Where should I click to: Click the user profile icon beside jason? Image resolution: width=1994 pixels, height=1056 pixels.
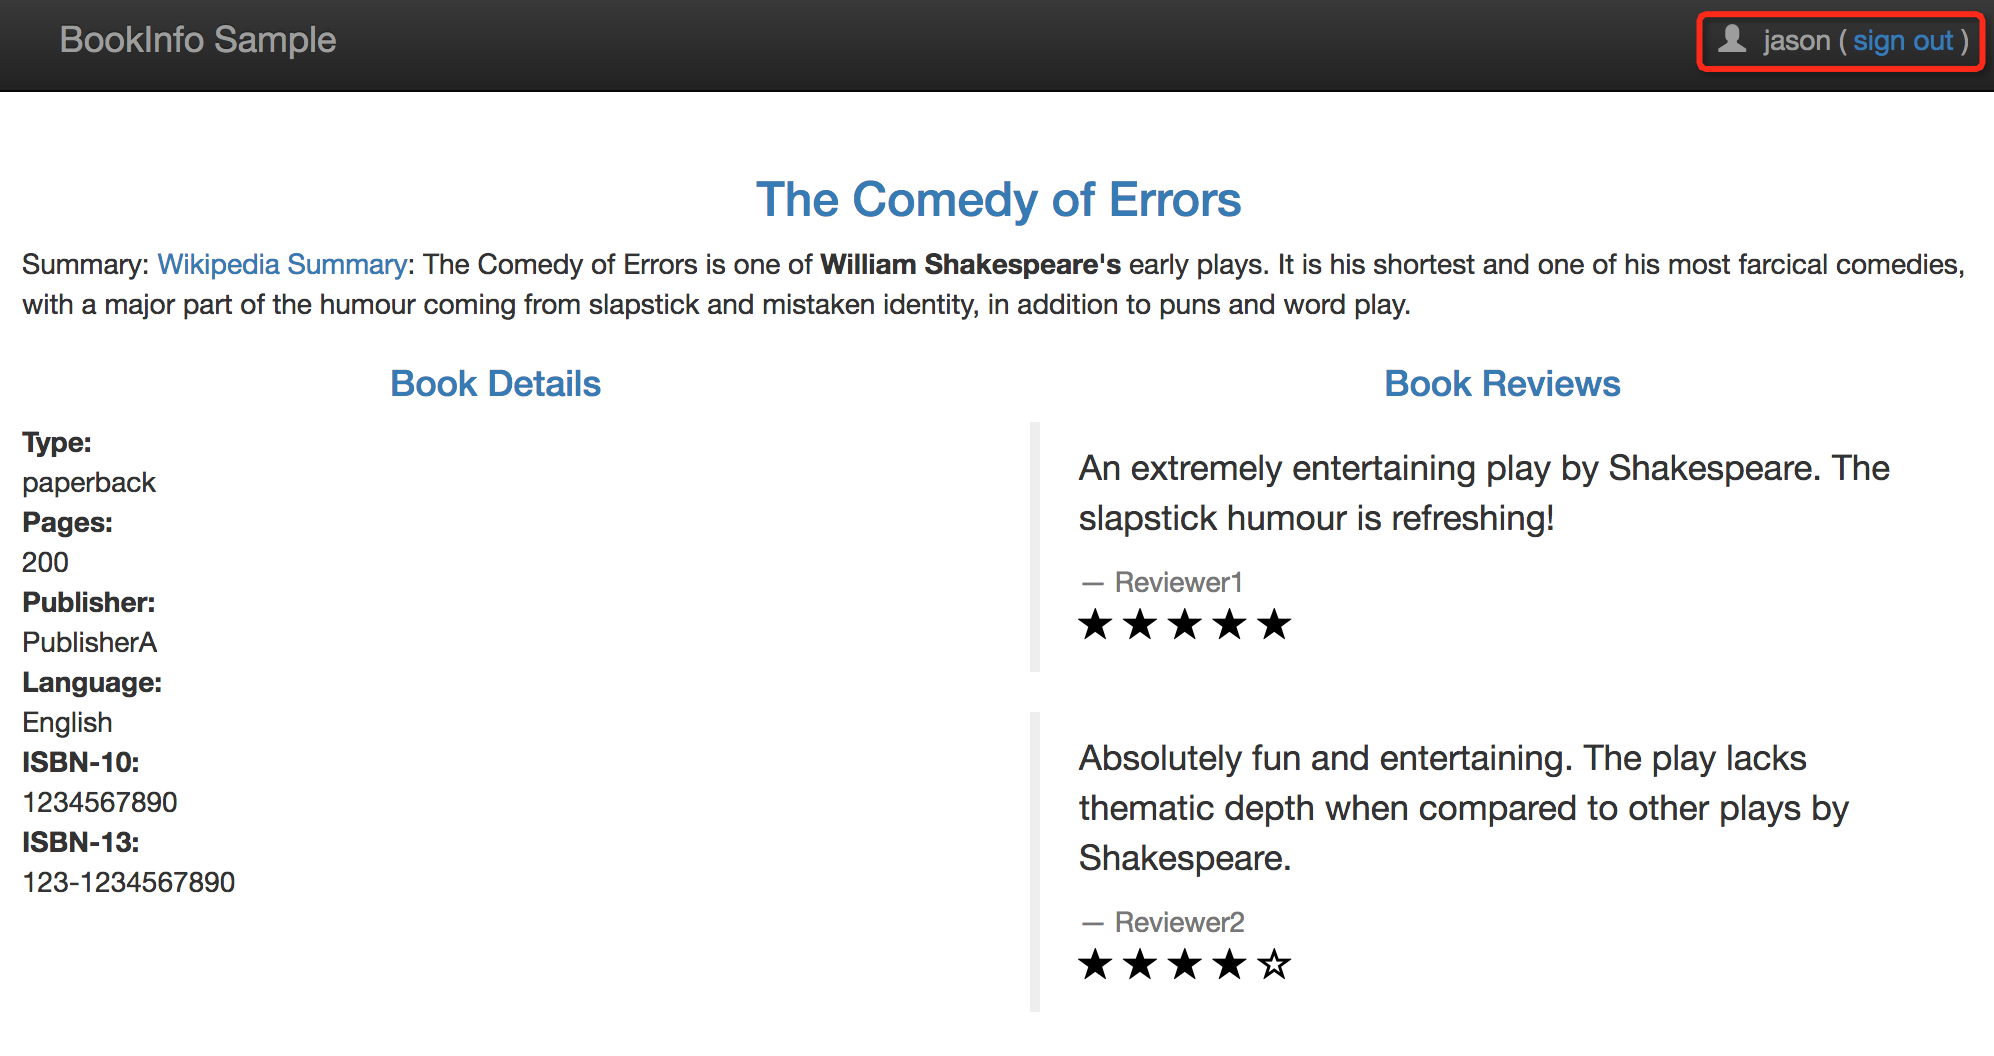coord(1732,40)
